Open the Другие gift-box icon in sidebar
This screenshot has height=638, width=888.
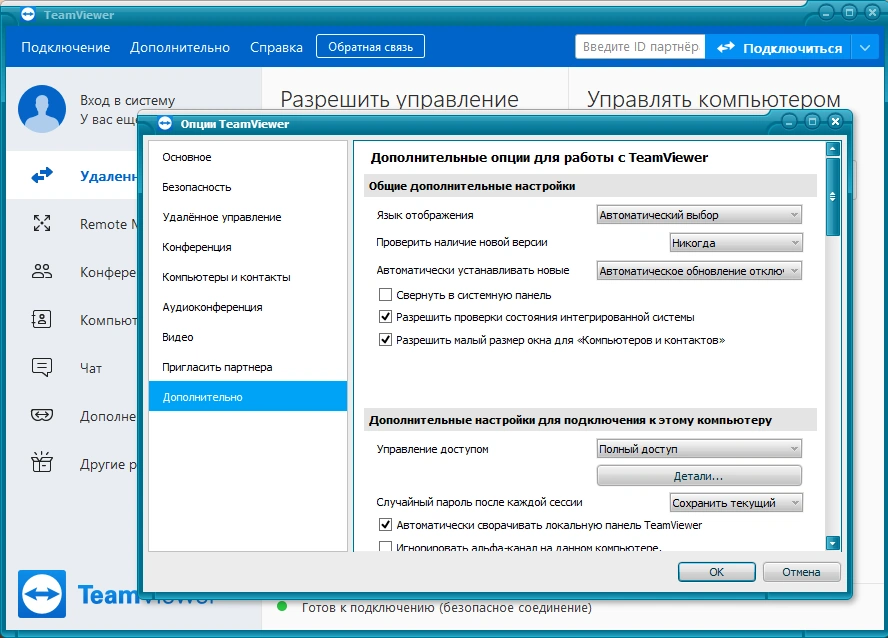42,462
